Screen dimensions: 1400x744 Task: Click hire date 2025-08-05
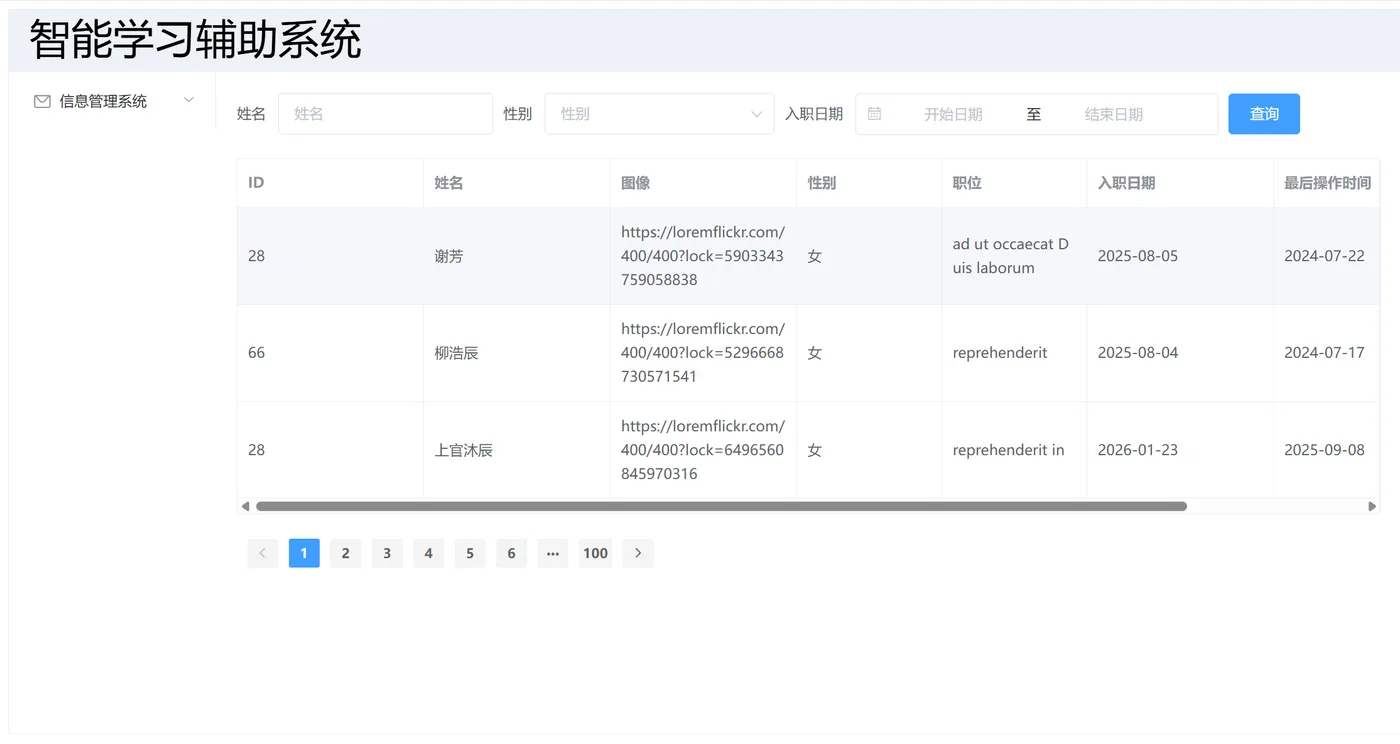click(1138, 256)
